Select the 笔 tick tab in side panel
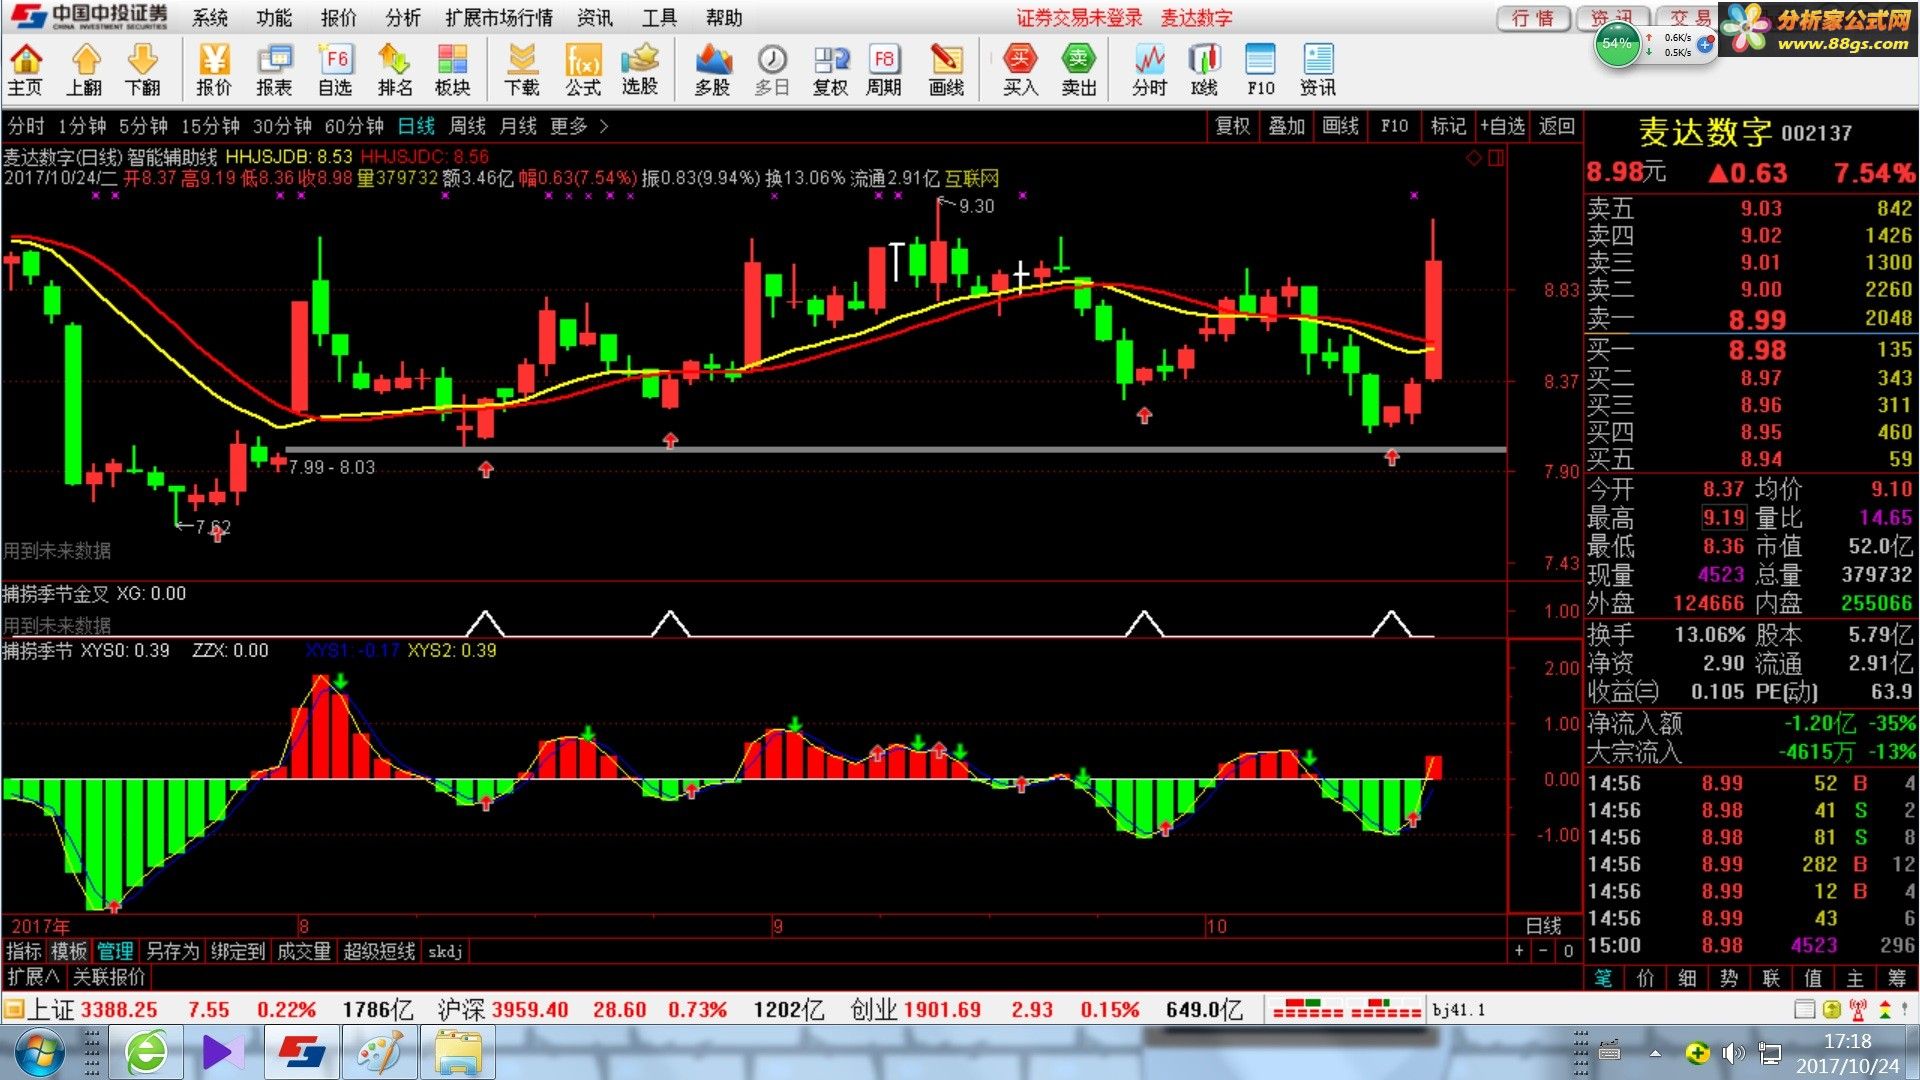The width and height of the screenshot is (1920, 1080). coord(1604,978)
